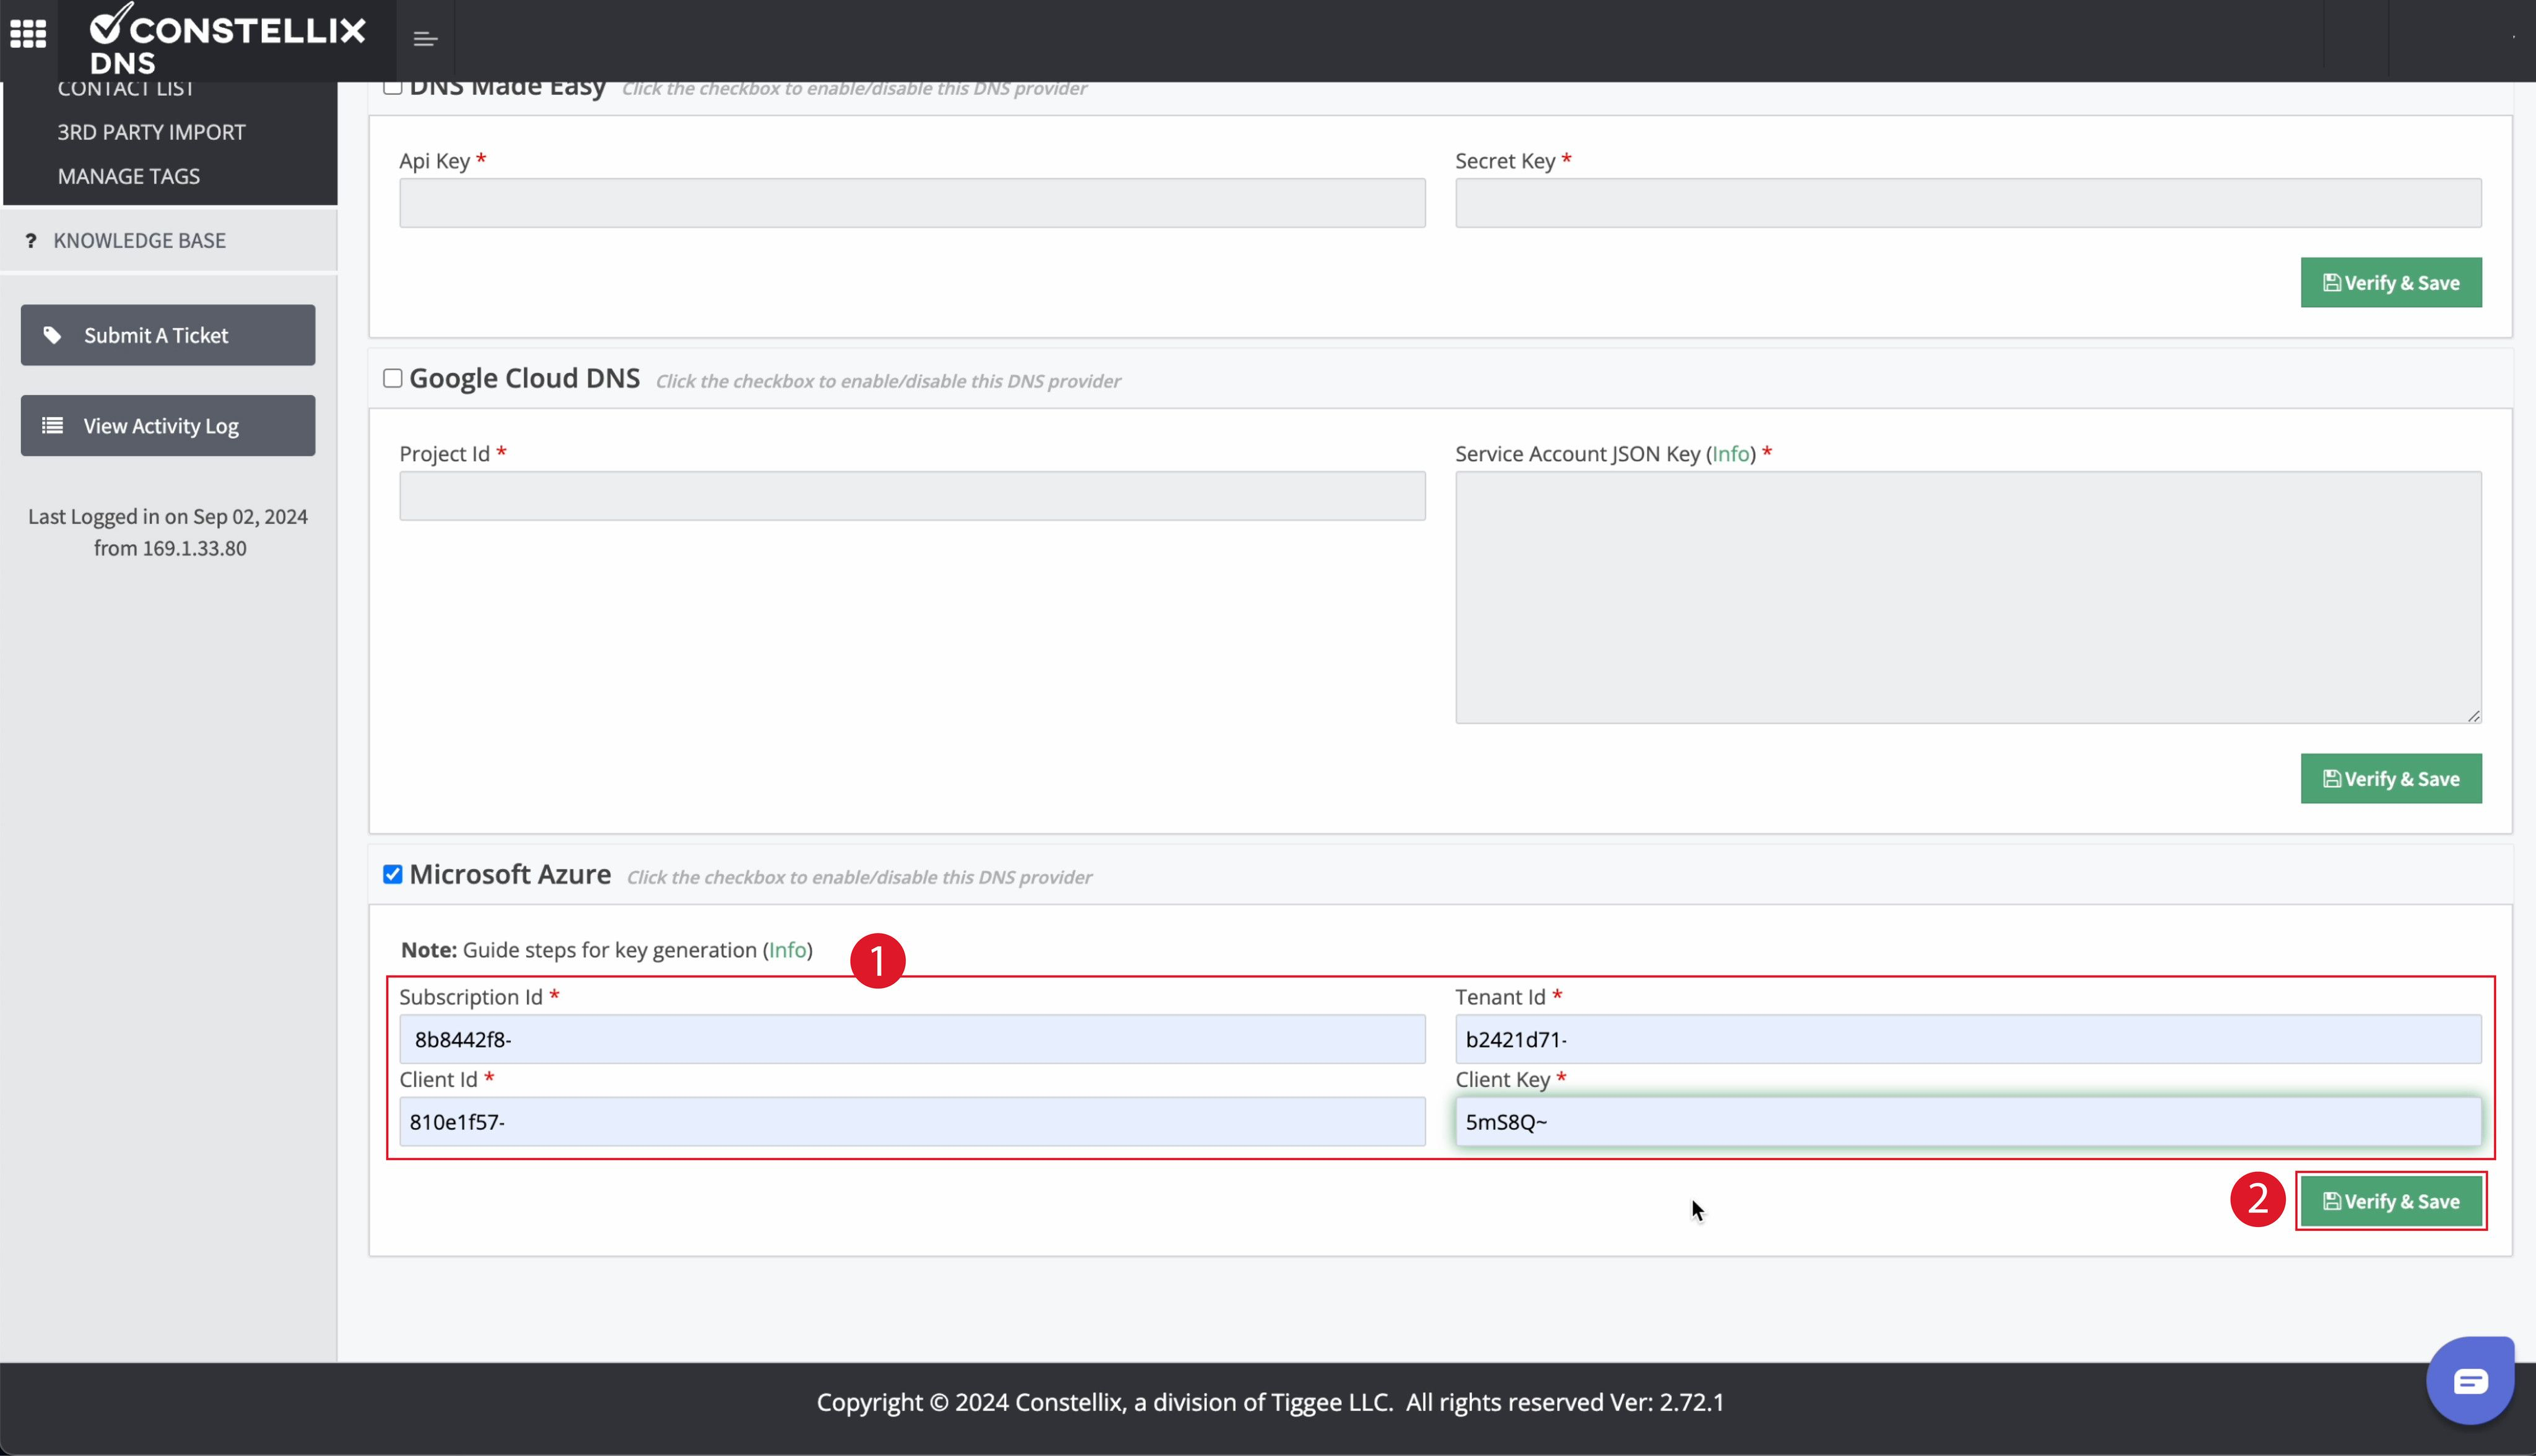Open 3RD PARTY IMPORT in the sidebar
Screen dimensions: 2536x1456
click(x=151, y=132)
